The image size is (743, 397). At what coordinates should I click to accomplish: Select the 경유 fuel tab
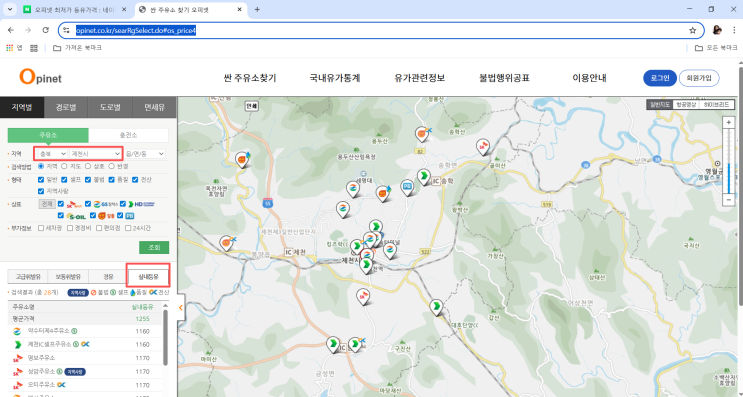108,277
